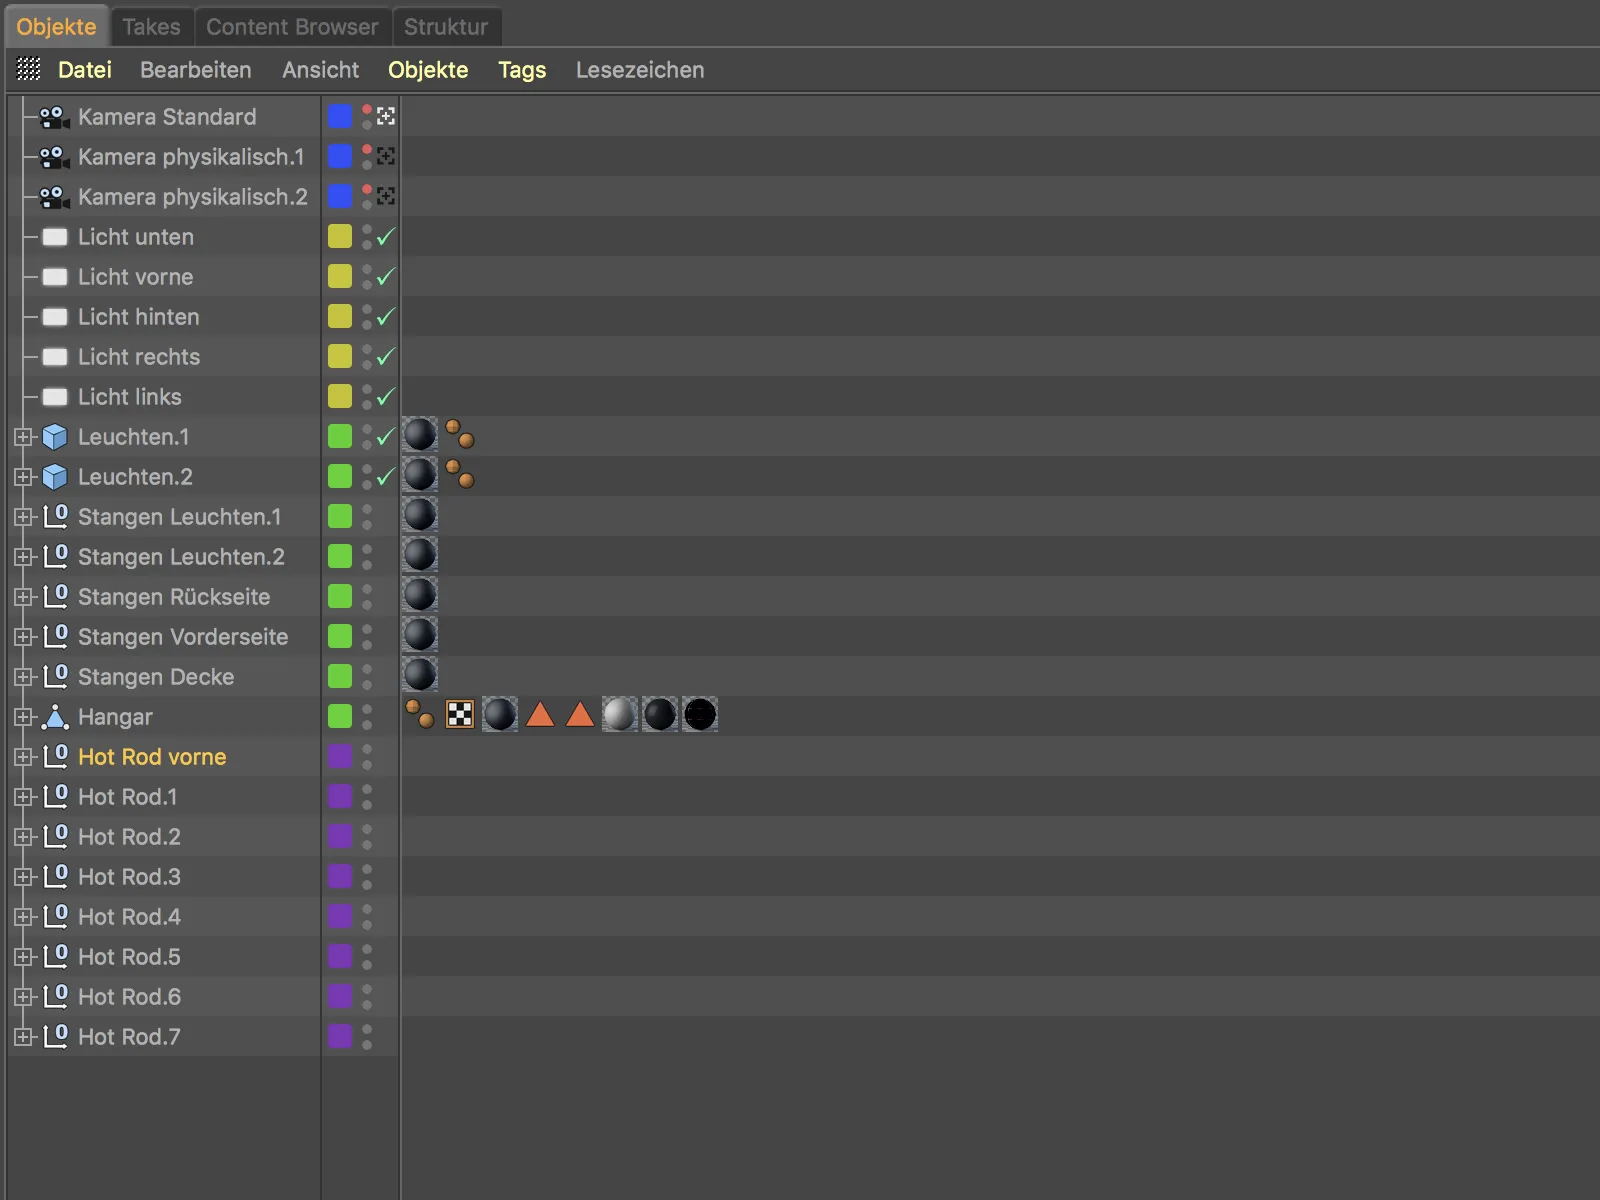Select the last black material tag on Hangar
Viewport: 1600px width, 1200px height.
click(x=700, y=714)
